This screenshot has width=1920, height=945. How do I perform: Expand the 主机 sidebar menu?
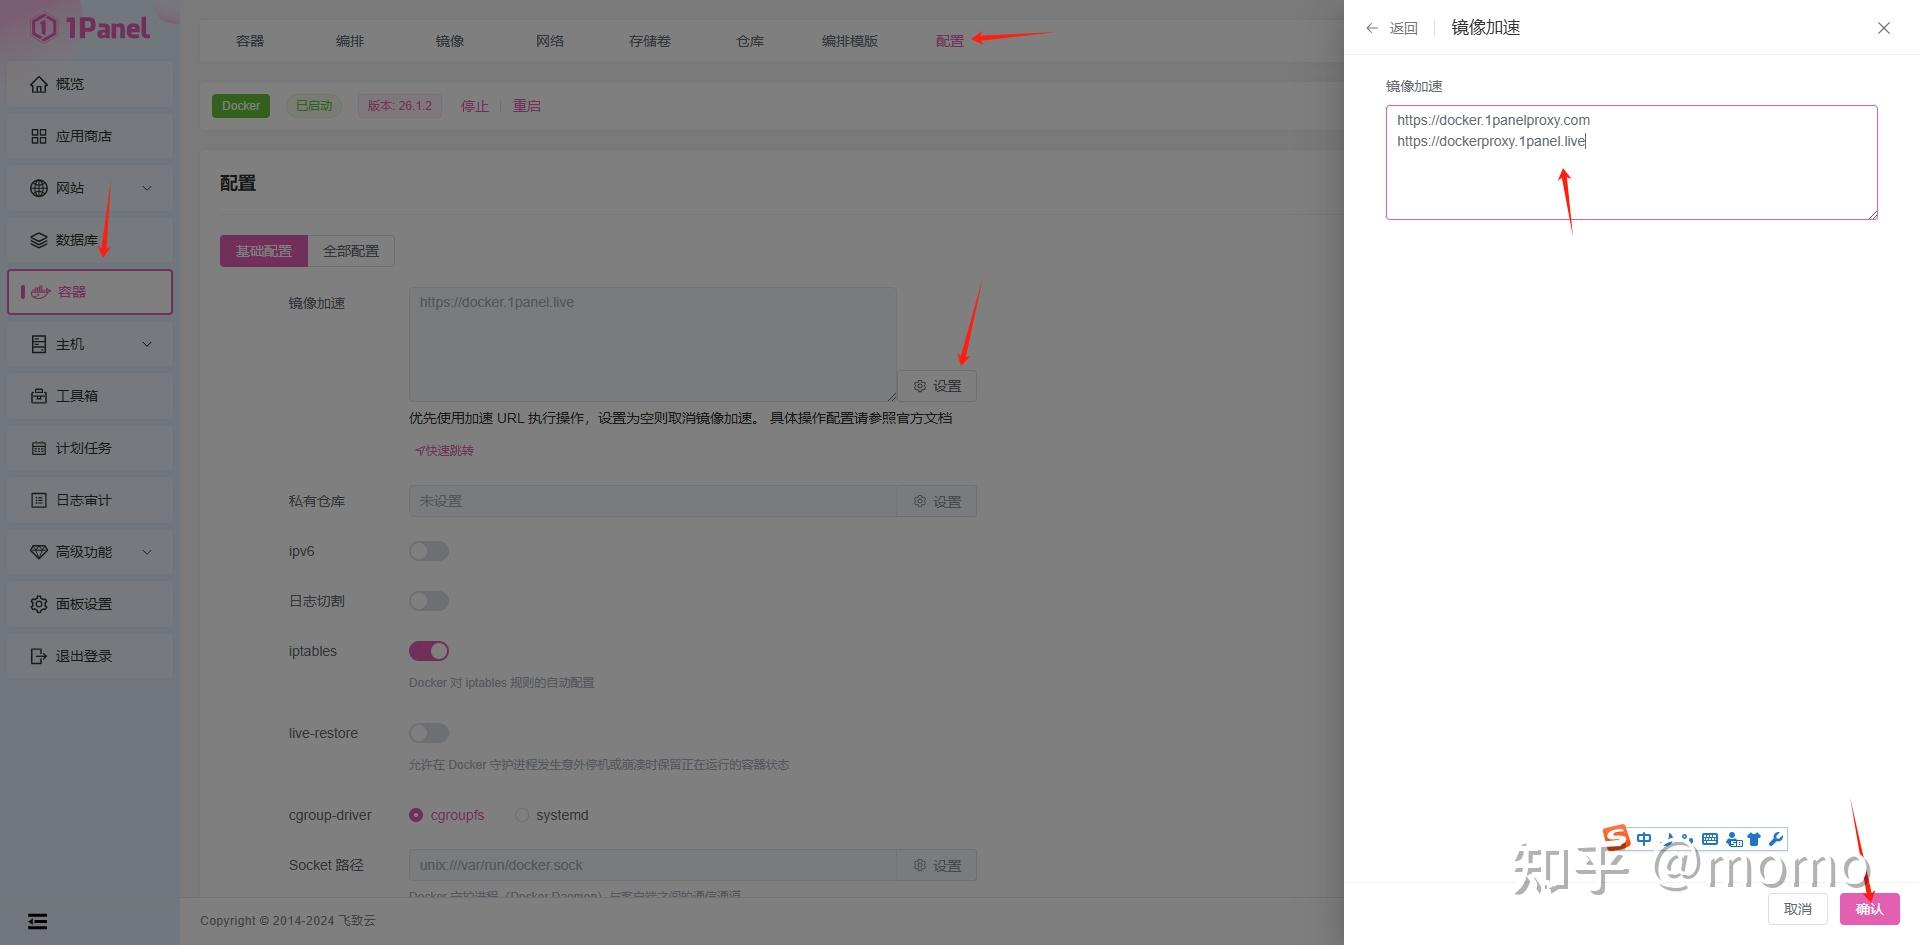89,343
